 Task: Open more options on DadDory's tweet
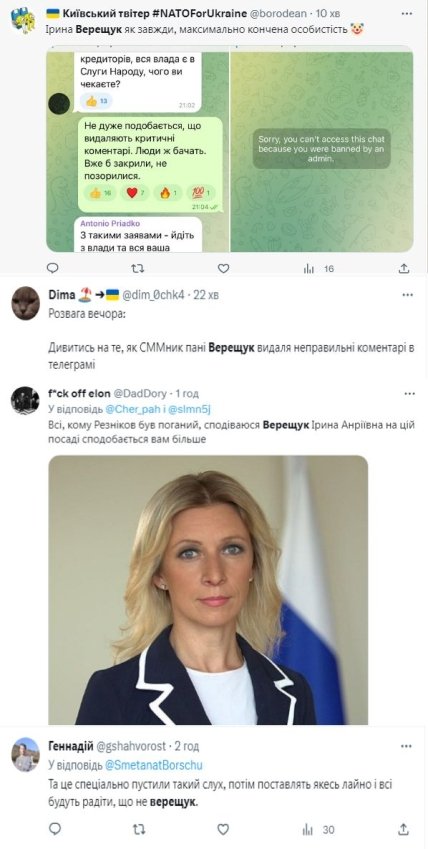pyautogui.click(x=409, y=394)
